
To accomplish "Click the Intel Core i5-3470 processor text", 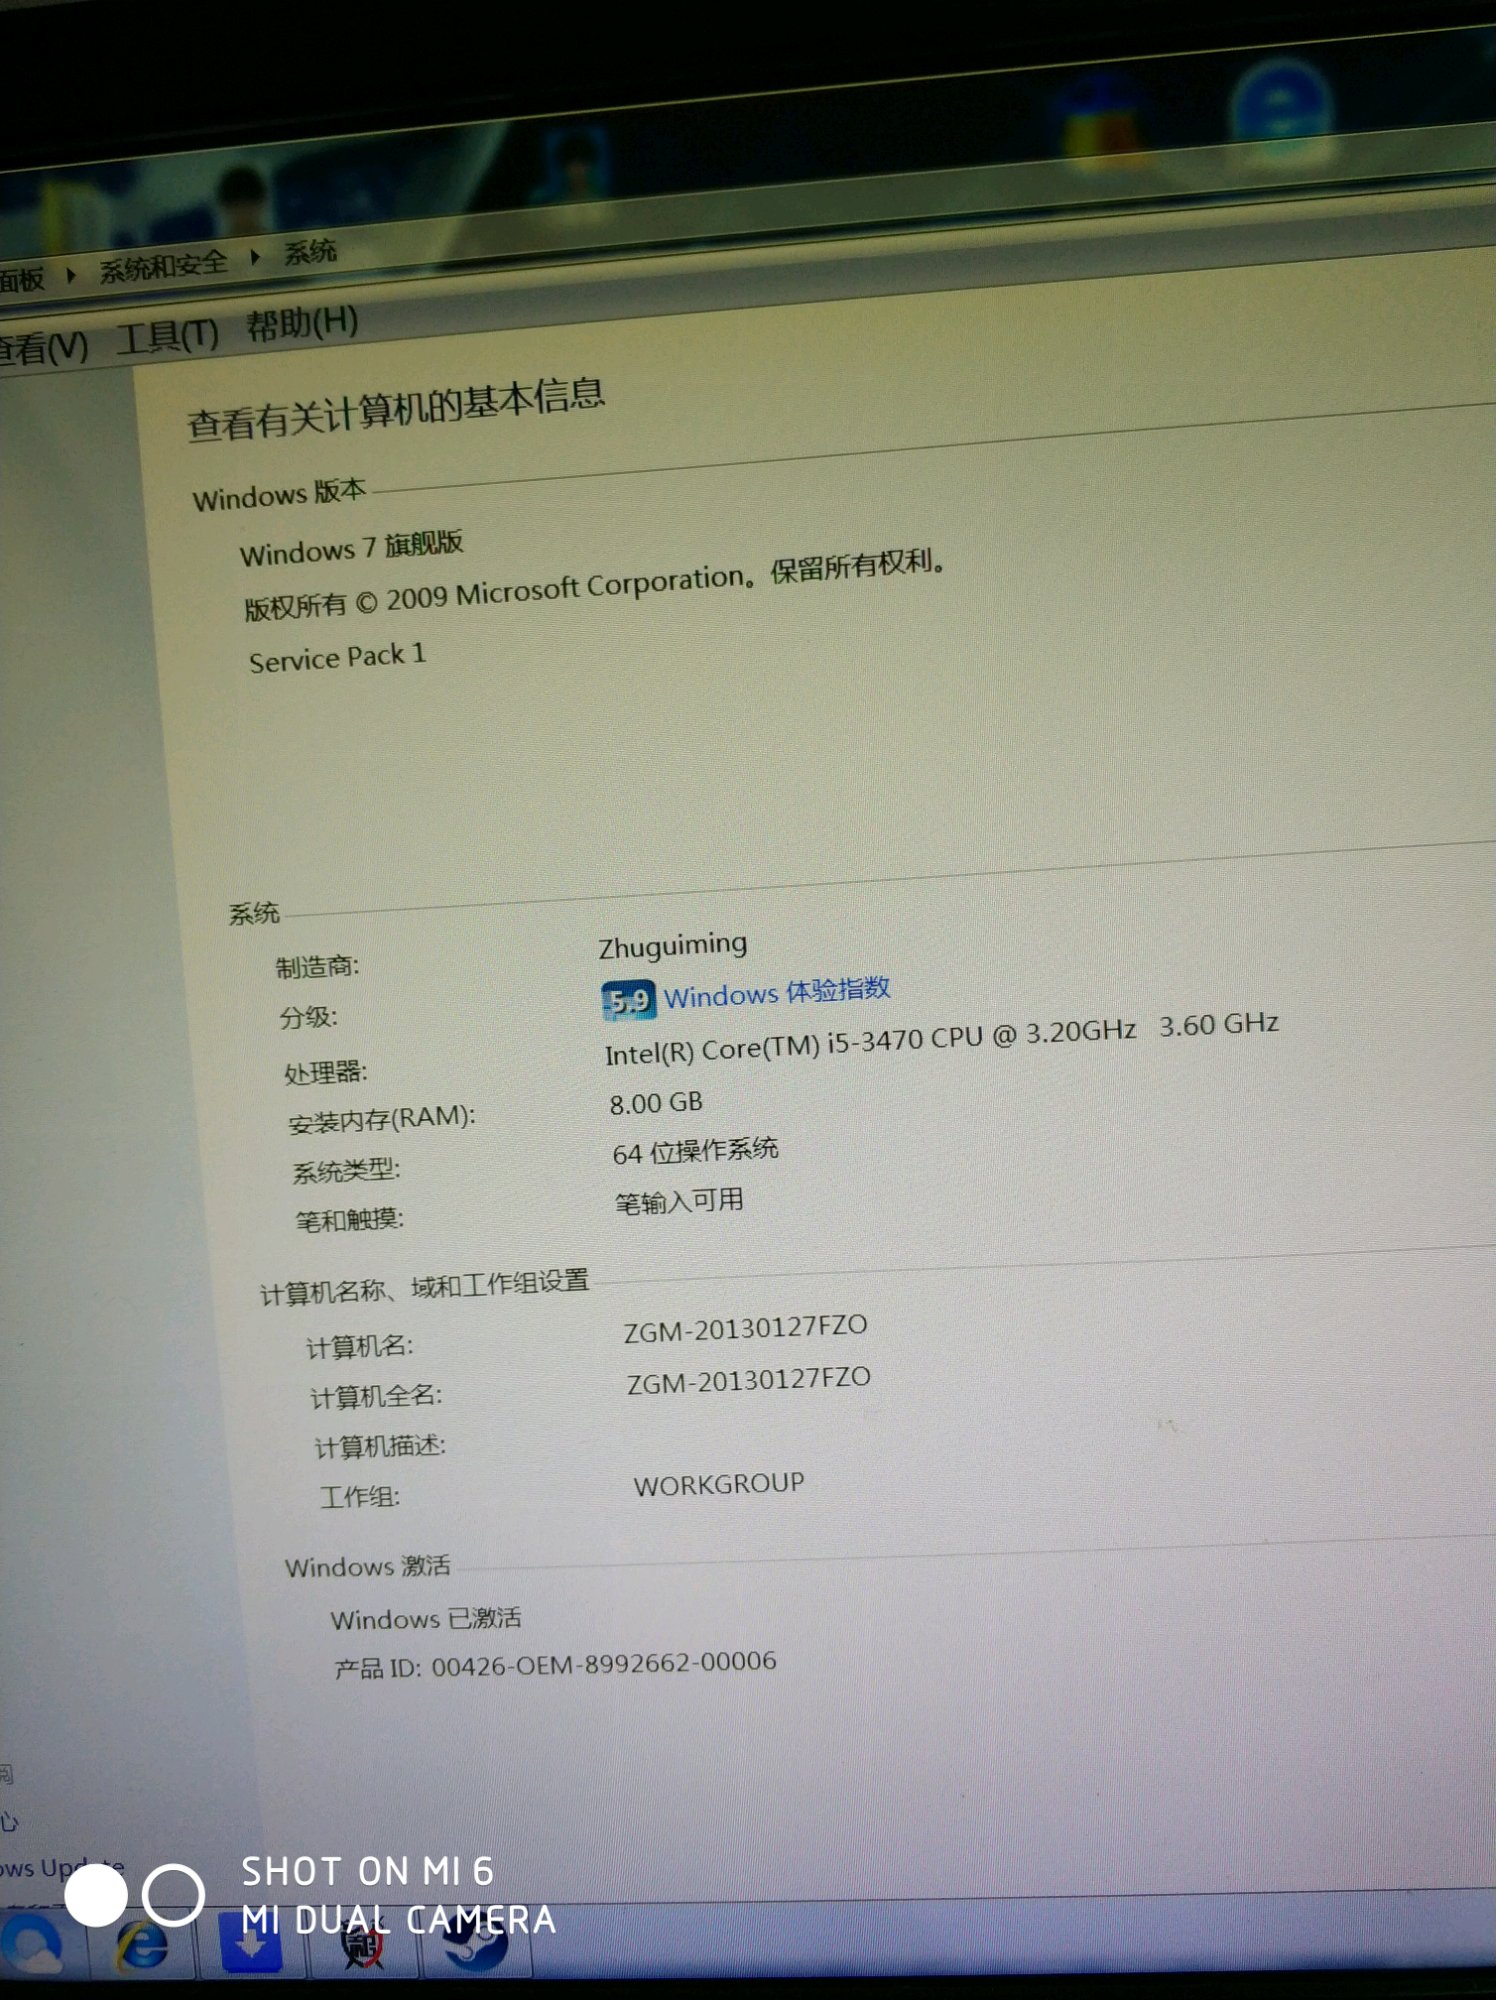I will click(941, 1039).
